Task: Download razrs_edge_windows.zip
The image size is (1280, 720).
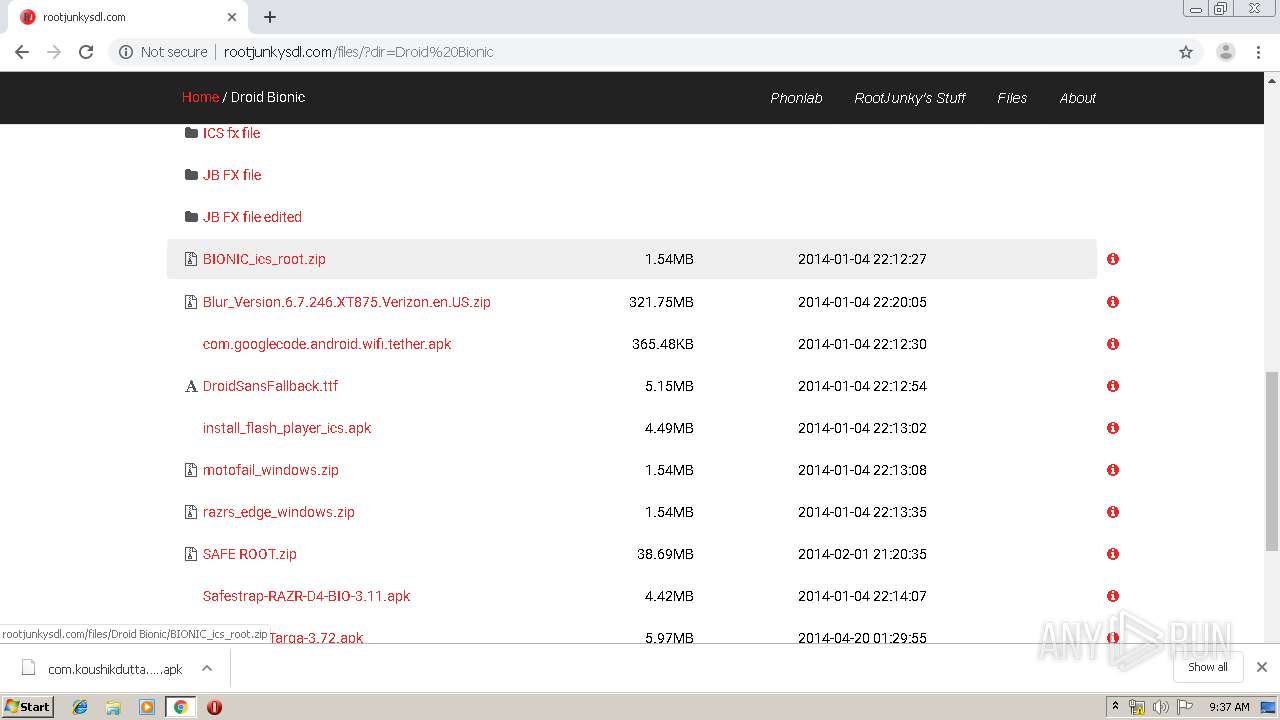Action: tap(279, 512)
